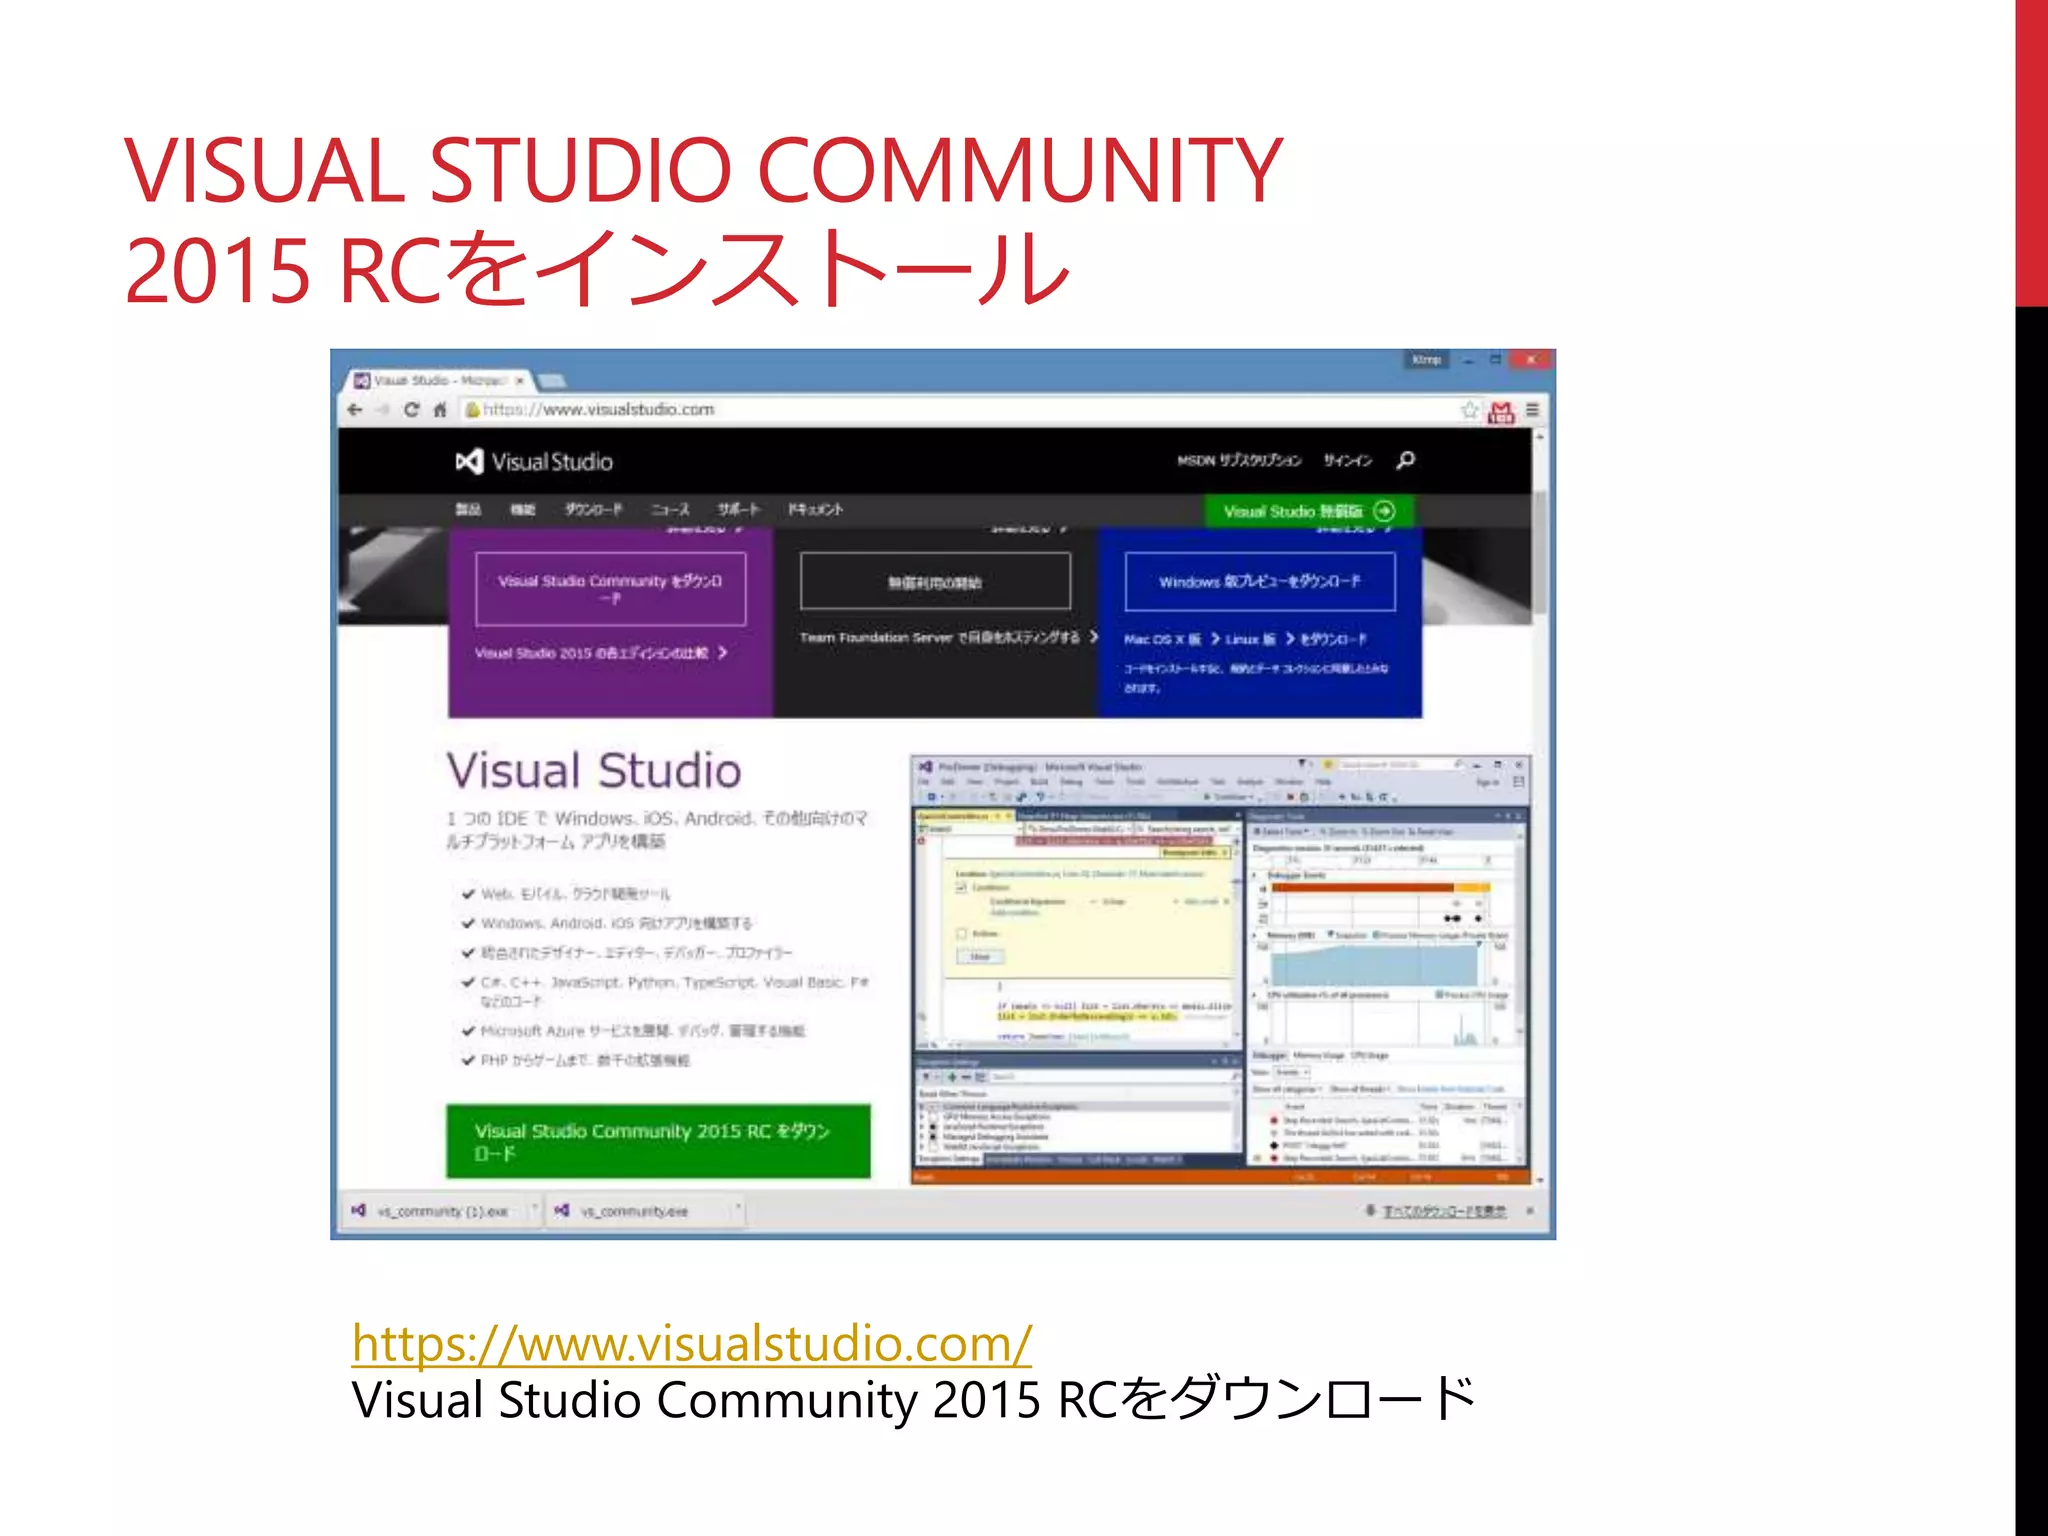Click the address bar showing www.visualstudio.com
The height and width of the screenshot is (1536, 2048).
coord(958,410)
